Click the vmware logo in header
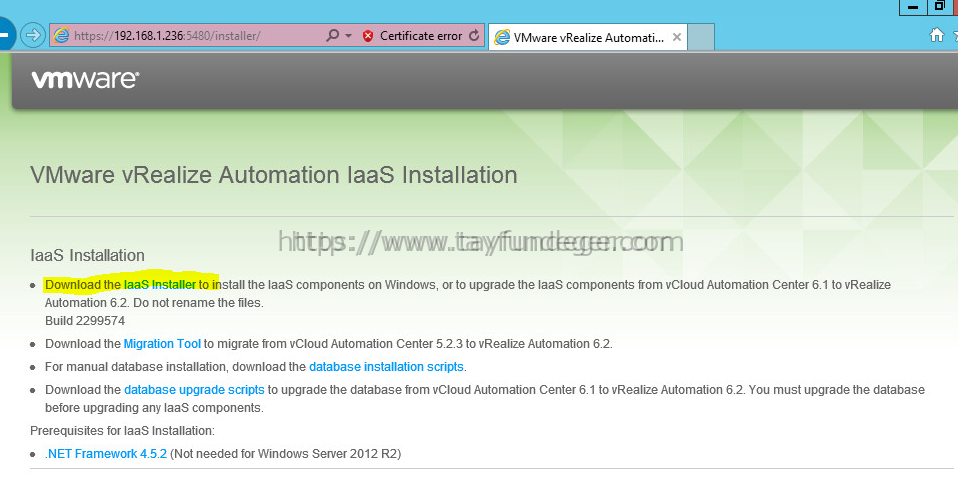Screen dimensions: 958x482 click(x=86, y=79)
